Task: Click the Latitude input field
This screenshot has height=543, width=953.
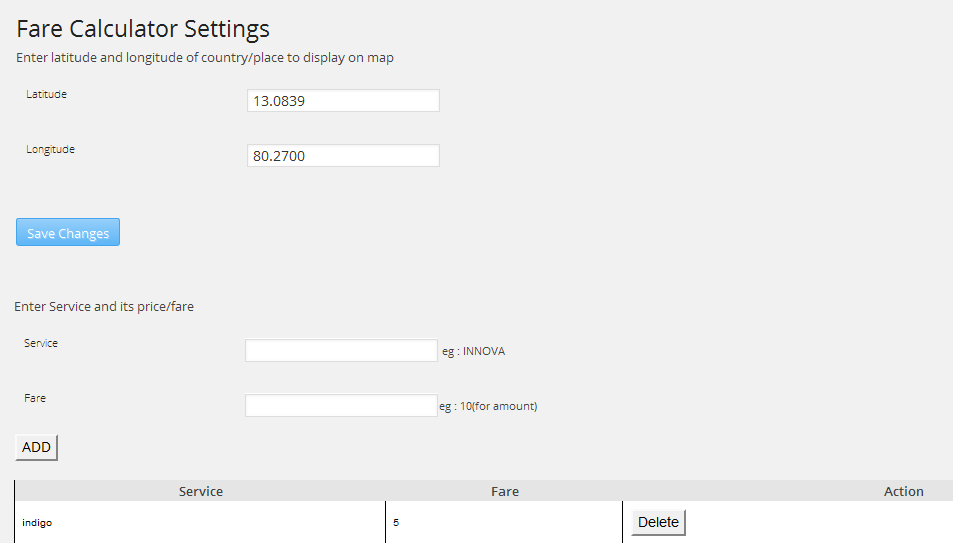Action: click(343, 101)
